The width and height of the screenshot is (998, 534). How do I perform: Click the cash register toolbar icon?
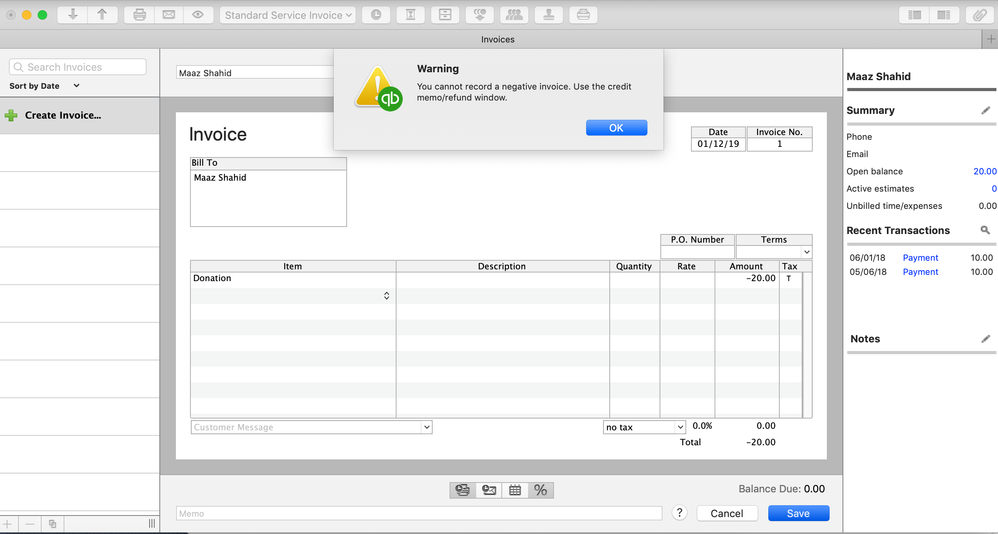[x=583, y=15]
